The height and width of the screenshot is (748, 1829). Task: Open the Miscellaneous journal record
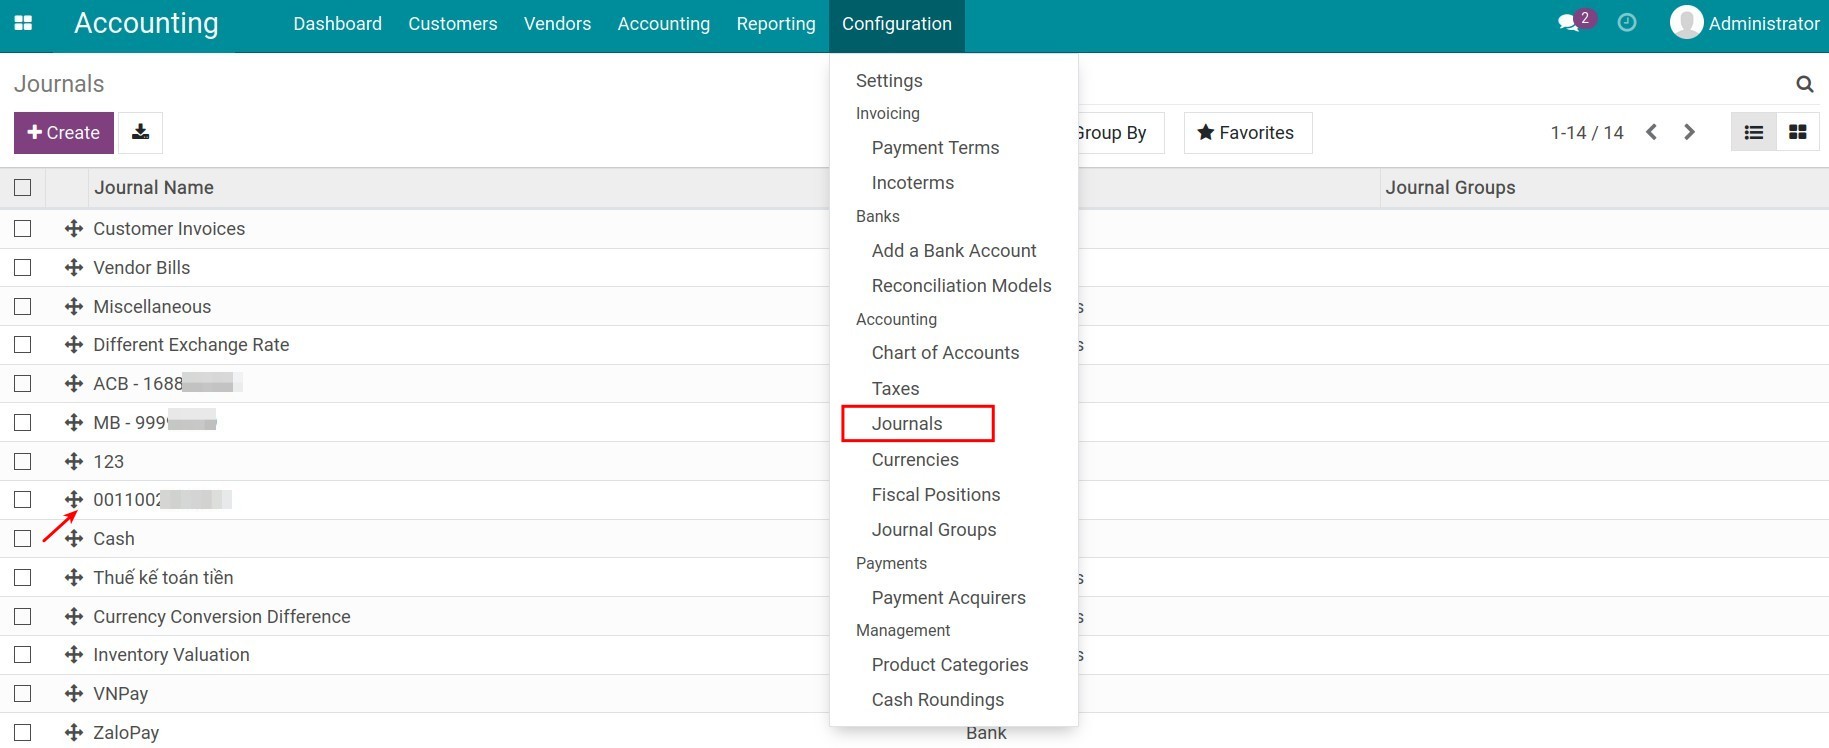pyautogui.click(x=152, y=307)
